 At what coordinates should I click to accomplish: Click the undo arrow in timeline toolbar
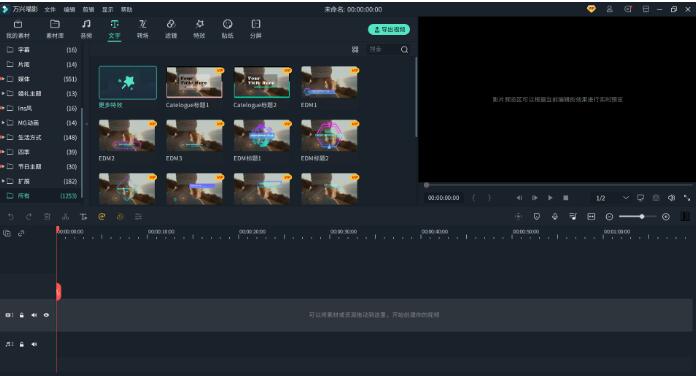(11, 217)
